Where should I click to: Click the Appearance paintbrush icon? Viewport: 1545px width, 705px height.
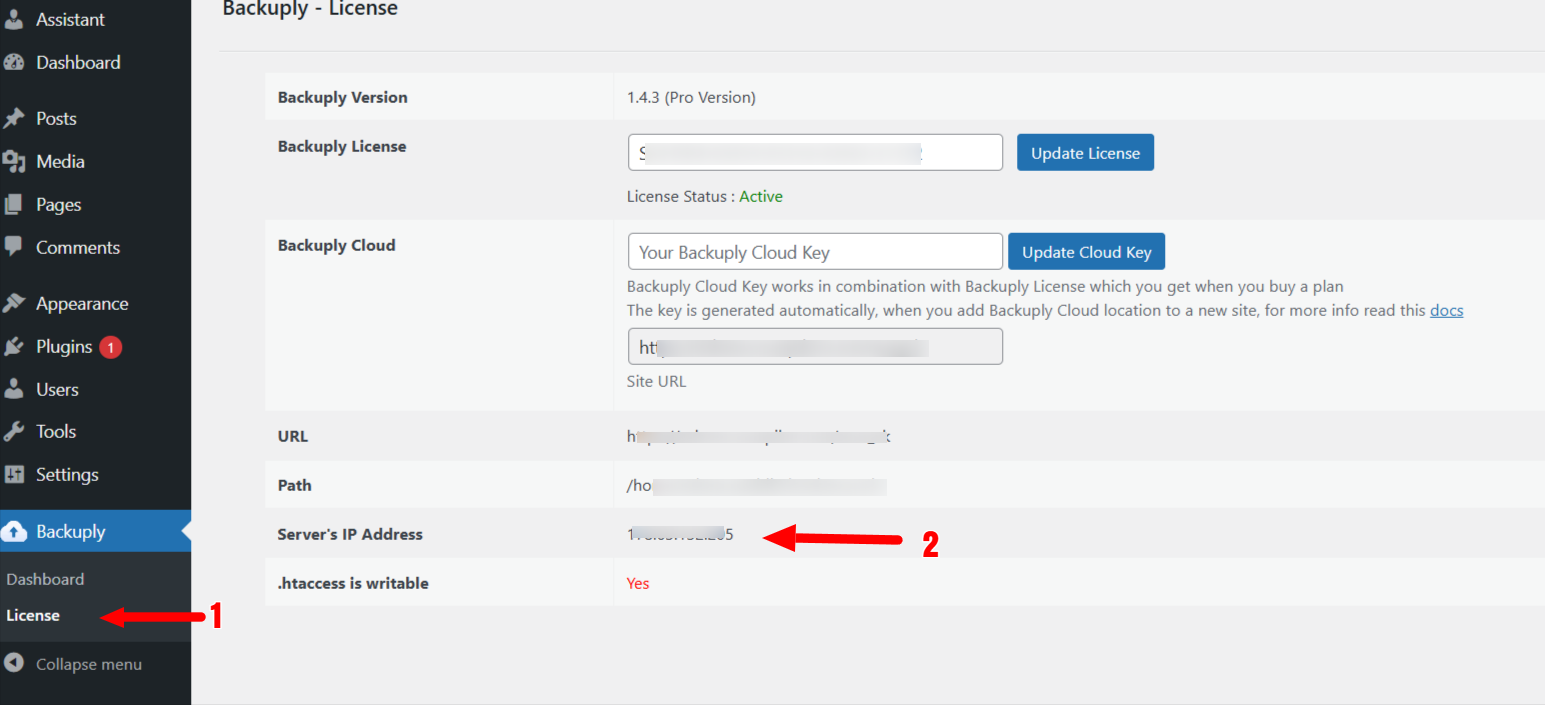[14, 303]
